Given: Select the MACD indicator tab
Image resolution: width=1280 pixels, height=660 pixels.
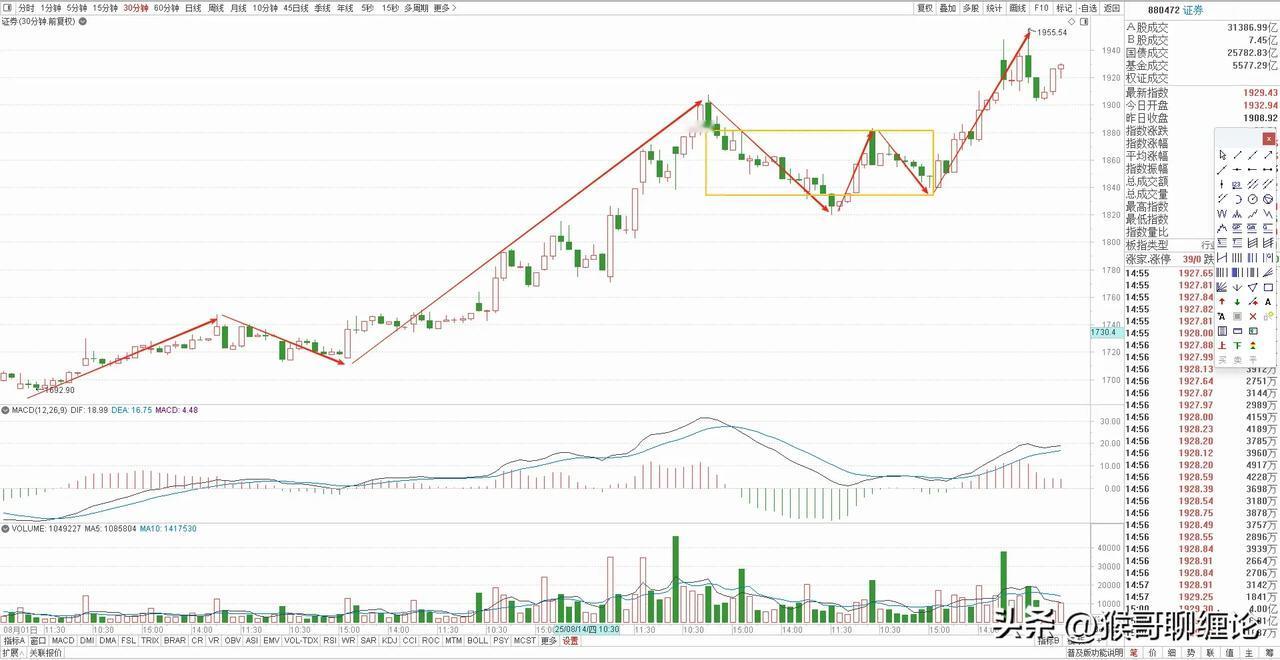Looking at the screenshot, I should coord(63,640).
